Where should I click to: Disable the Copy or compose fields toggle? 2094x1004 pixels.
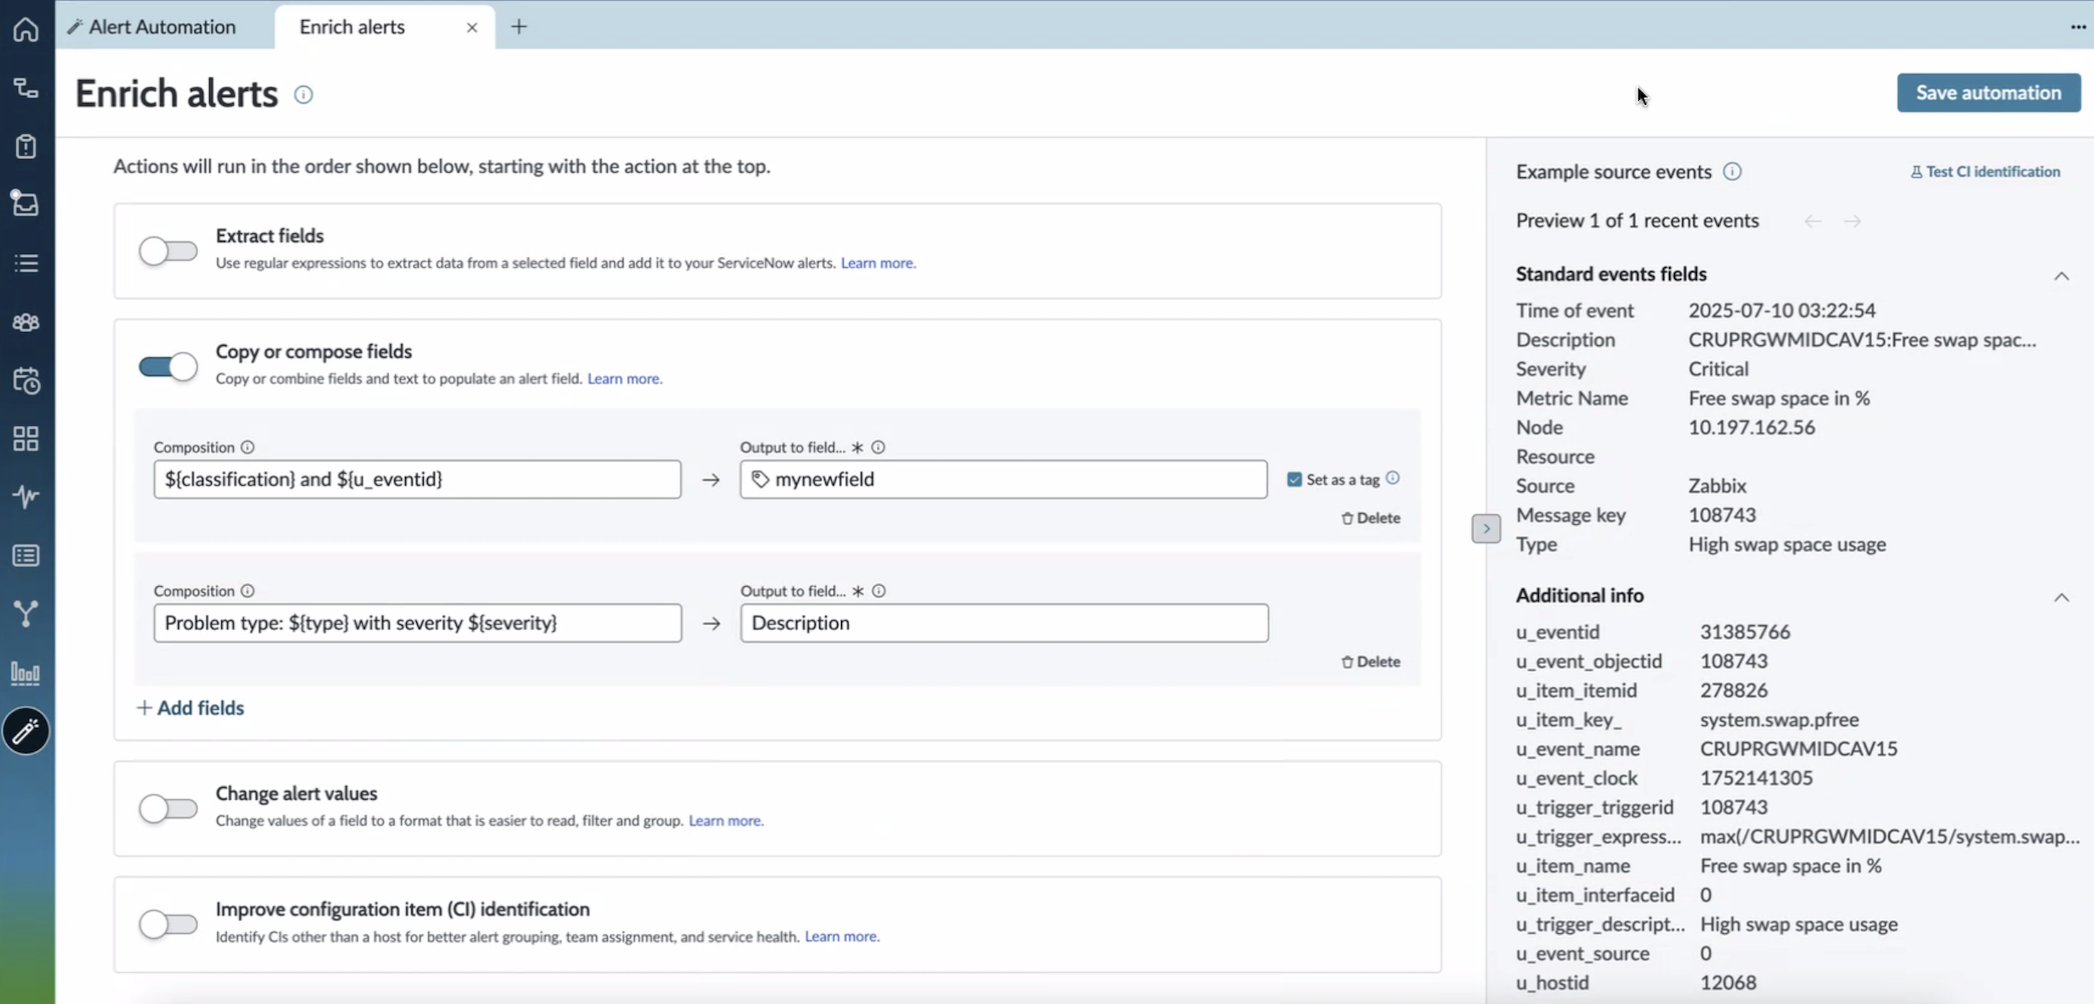pos(168,367)
